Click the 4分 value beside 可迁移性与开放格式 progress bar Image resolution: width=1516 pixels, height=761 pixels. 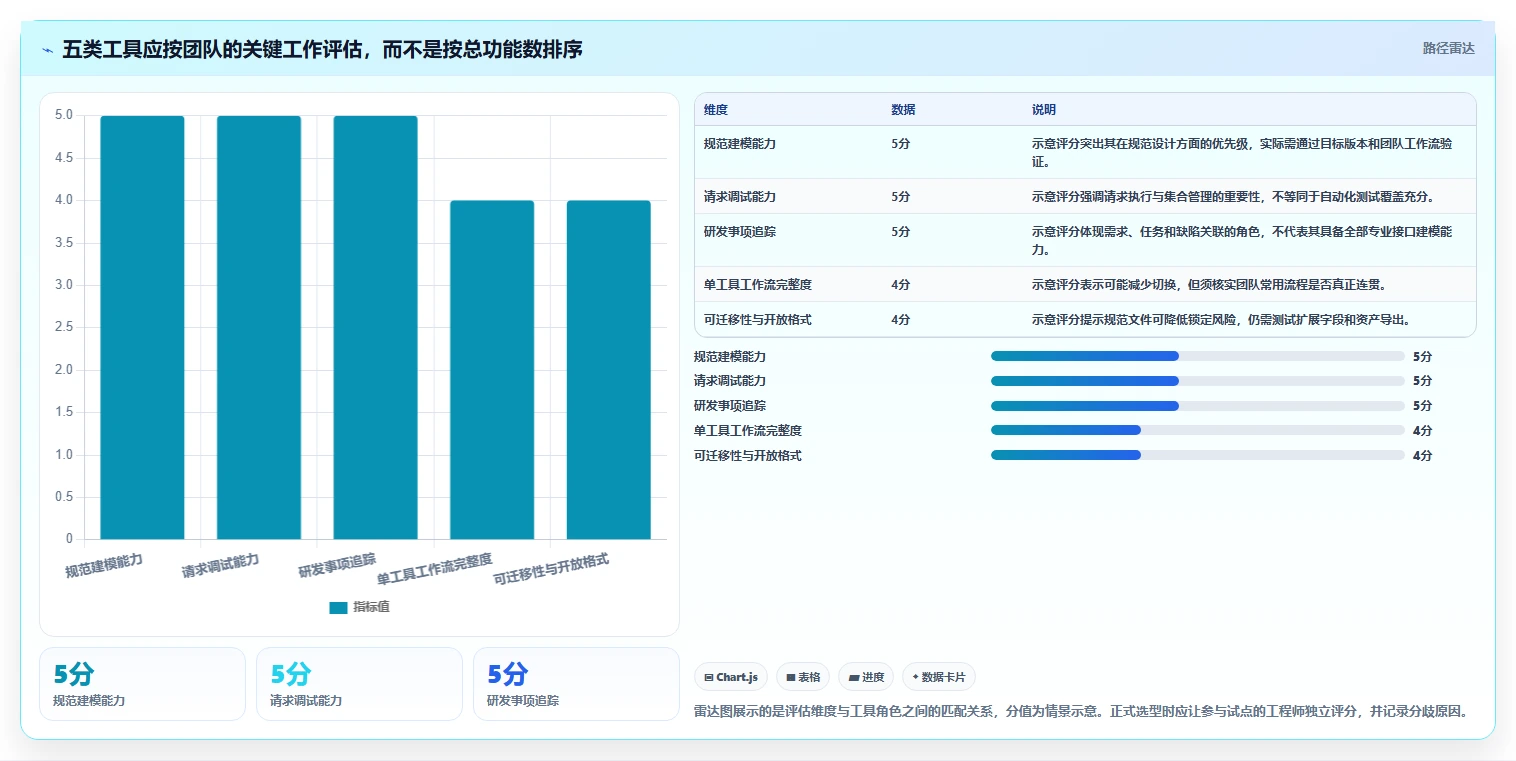(1422, 455)
